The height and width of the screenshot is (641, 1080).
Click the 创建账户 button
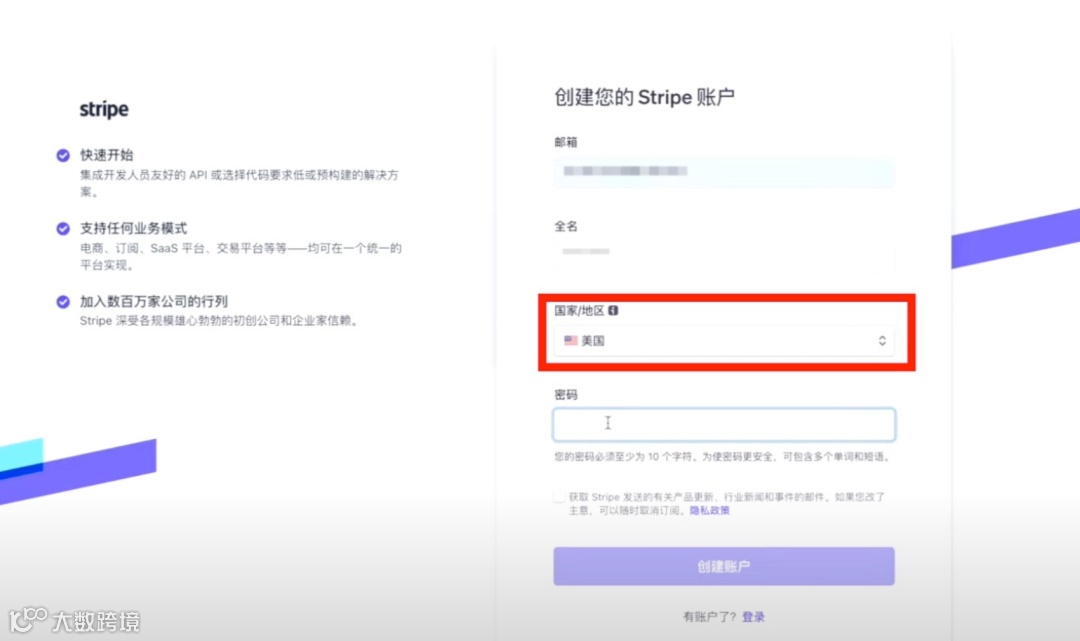[x=724, y=566]
